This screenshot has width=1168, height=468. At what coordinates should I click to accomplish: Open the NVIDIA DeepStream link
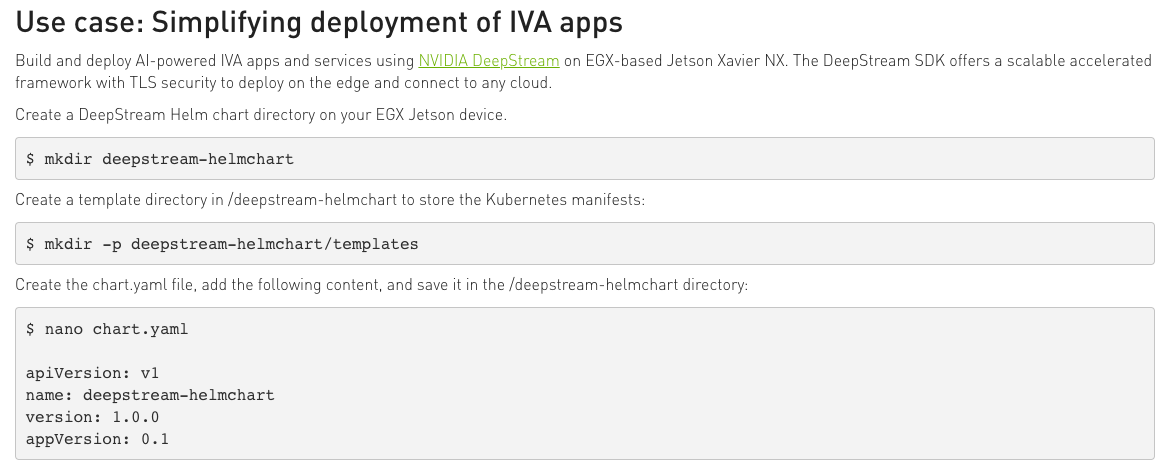[x=489, y=60]
